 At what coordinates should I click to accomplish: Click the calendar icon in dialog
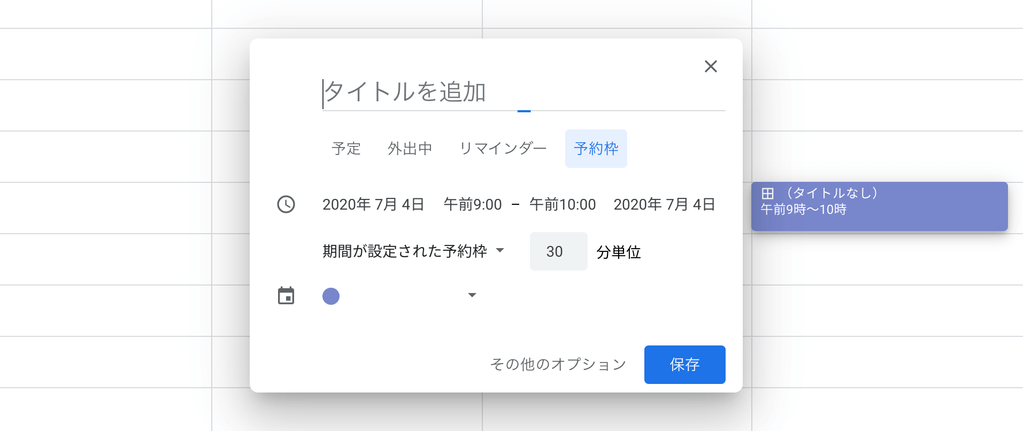pos(286,296)
